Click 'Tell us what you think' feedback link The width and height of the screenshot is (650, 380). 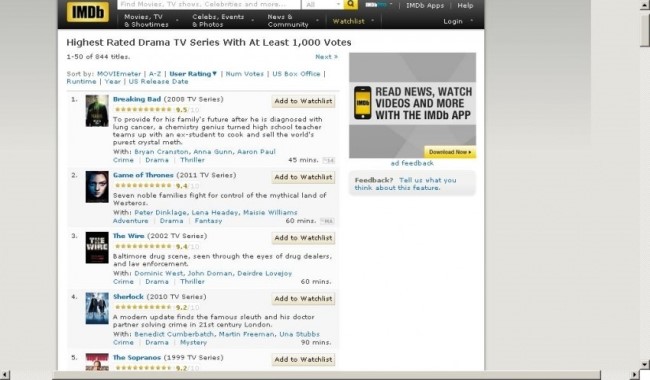click(x=405, y=184)
